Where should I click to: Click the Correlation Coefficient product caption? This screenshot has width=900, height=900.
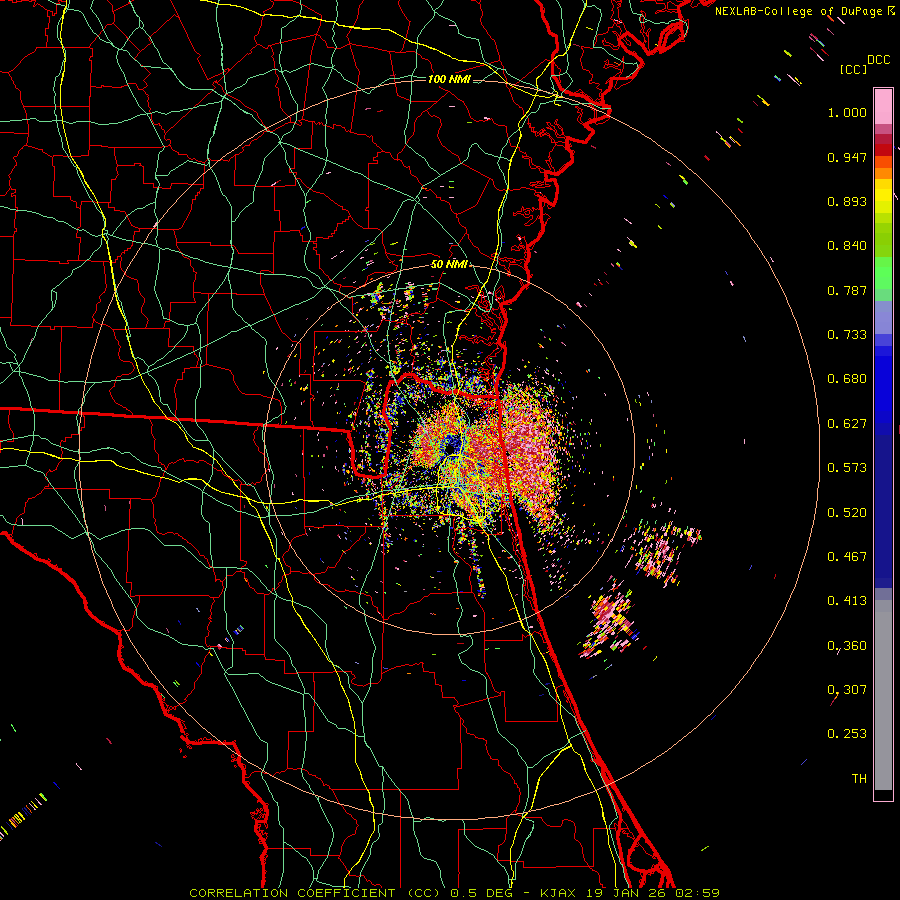coord(454,893)
